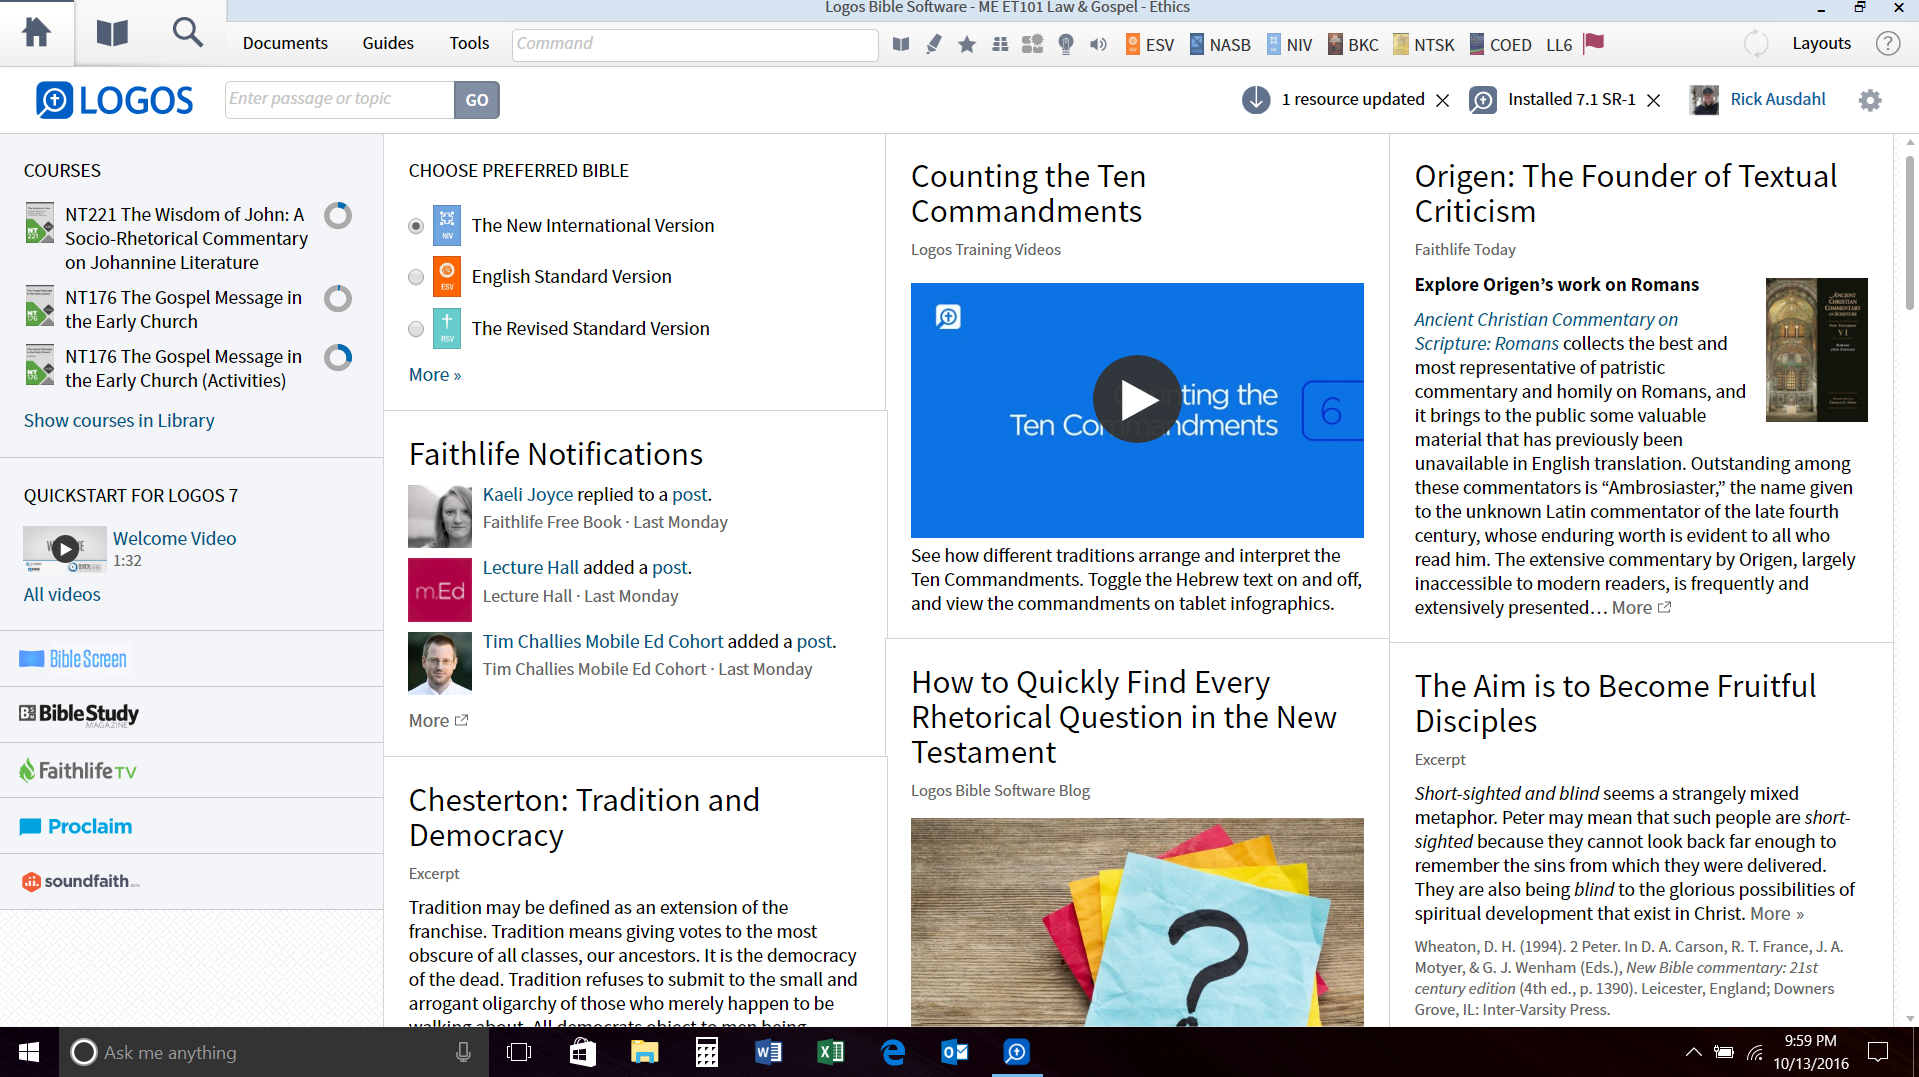Open the NASB shortcut

(1220, 44)
